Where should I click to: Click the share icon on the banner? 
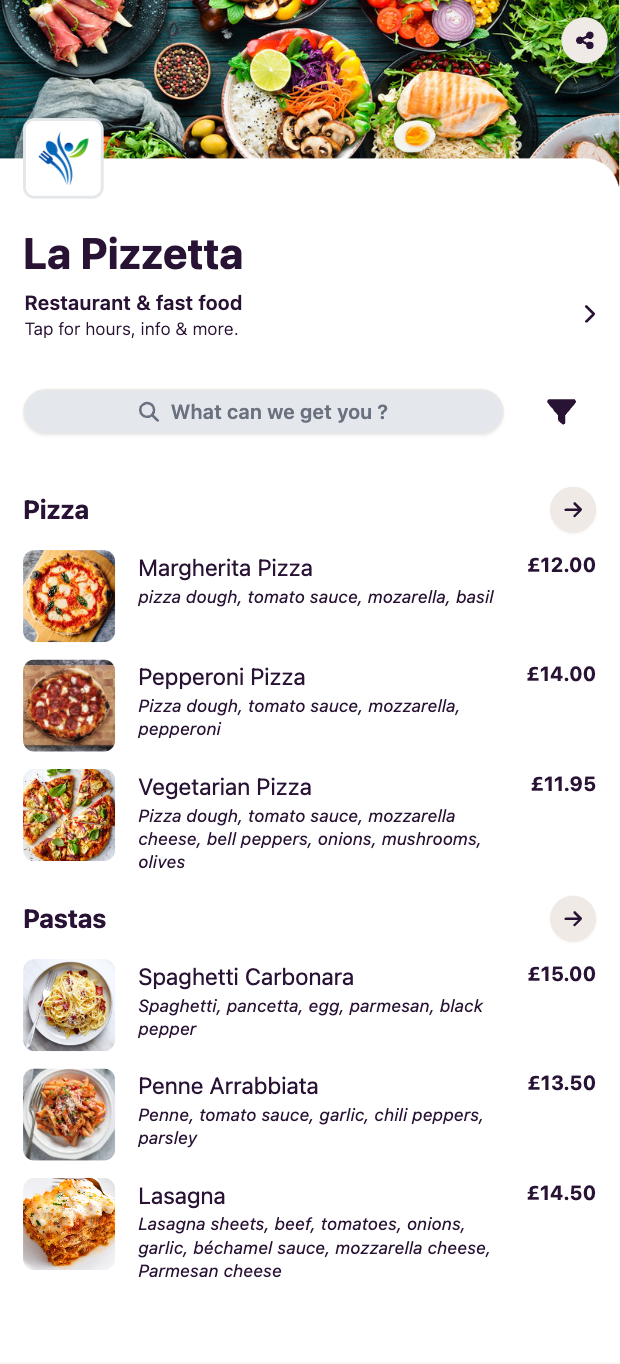click(x=585, y=41)
